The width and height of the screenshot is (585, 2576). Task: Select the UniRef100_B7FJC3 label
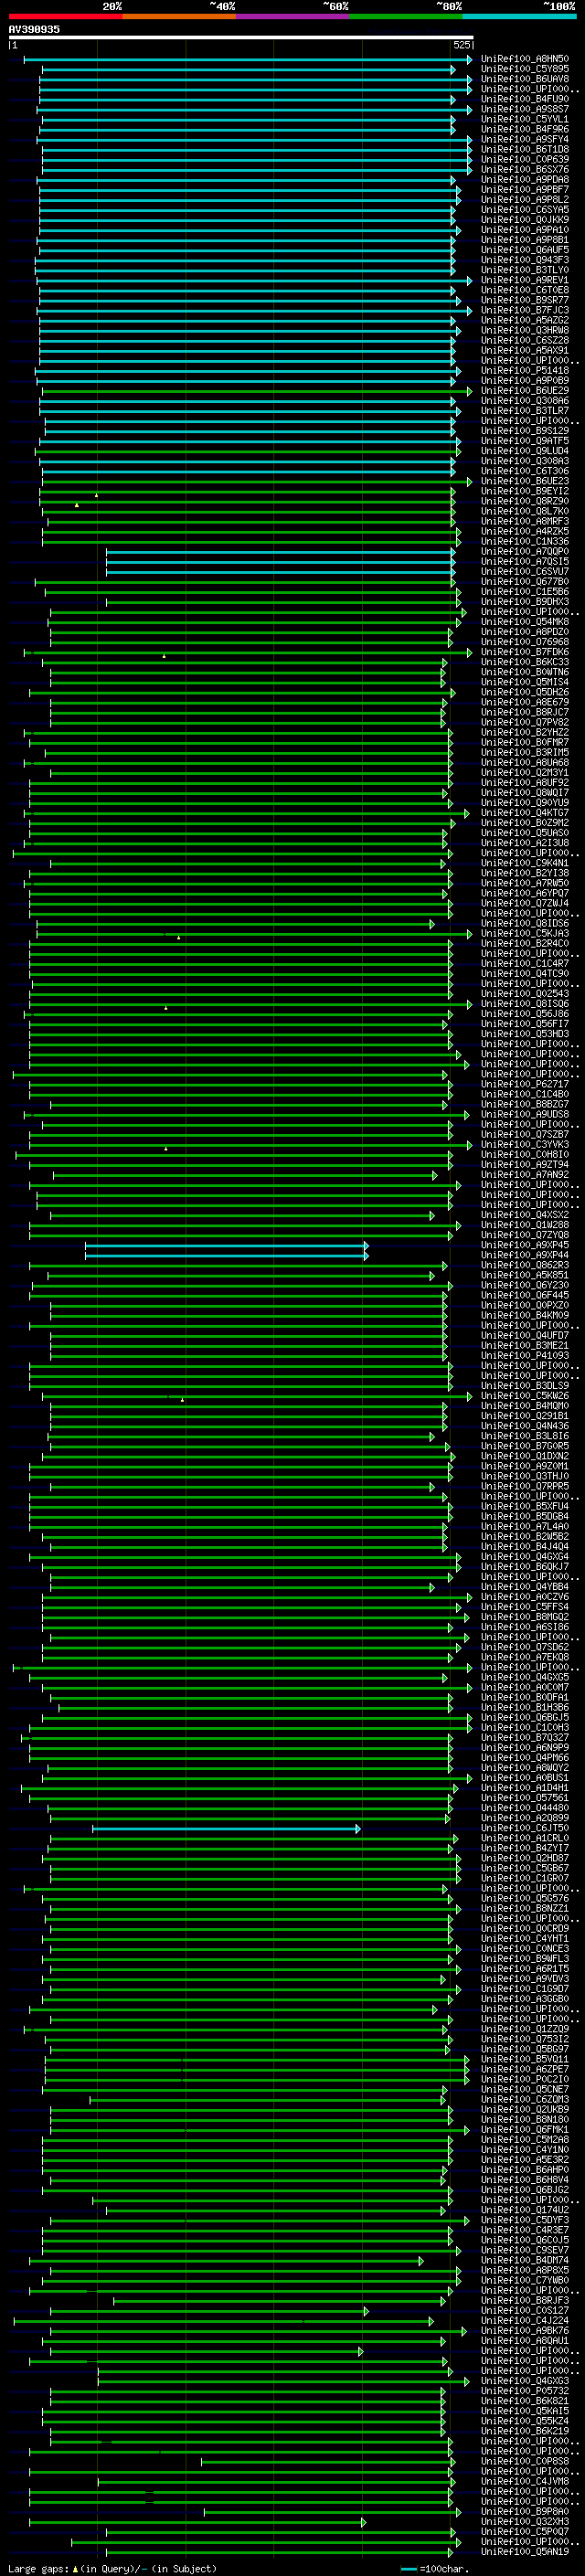pyautogui.click(x=525, y=310)
